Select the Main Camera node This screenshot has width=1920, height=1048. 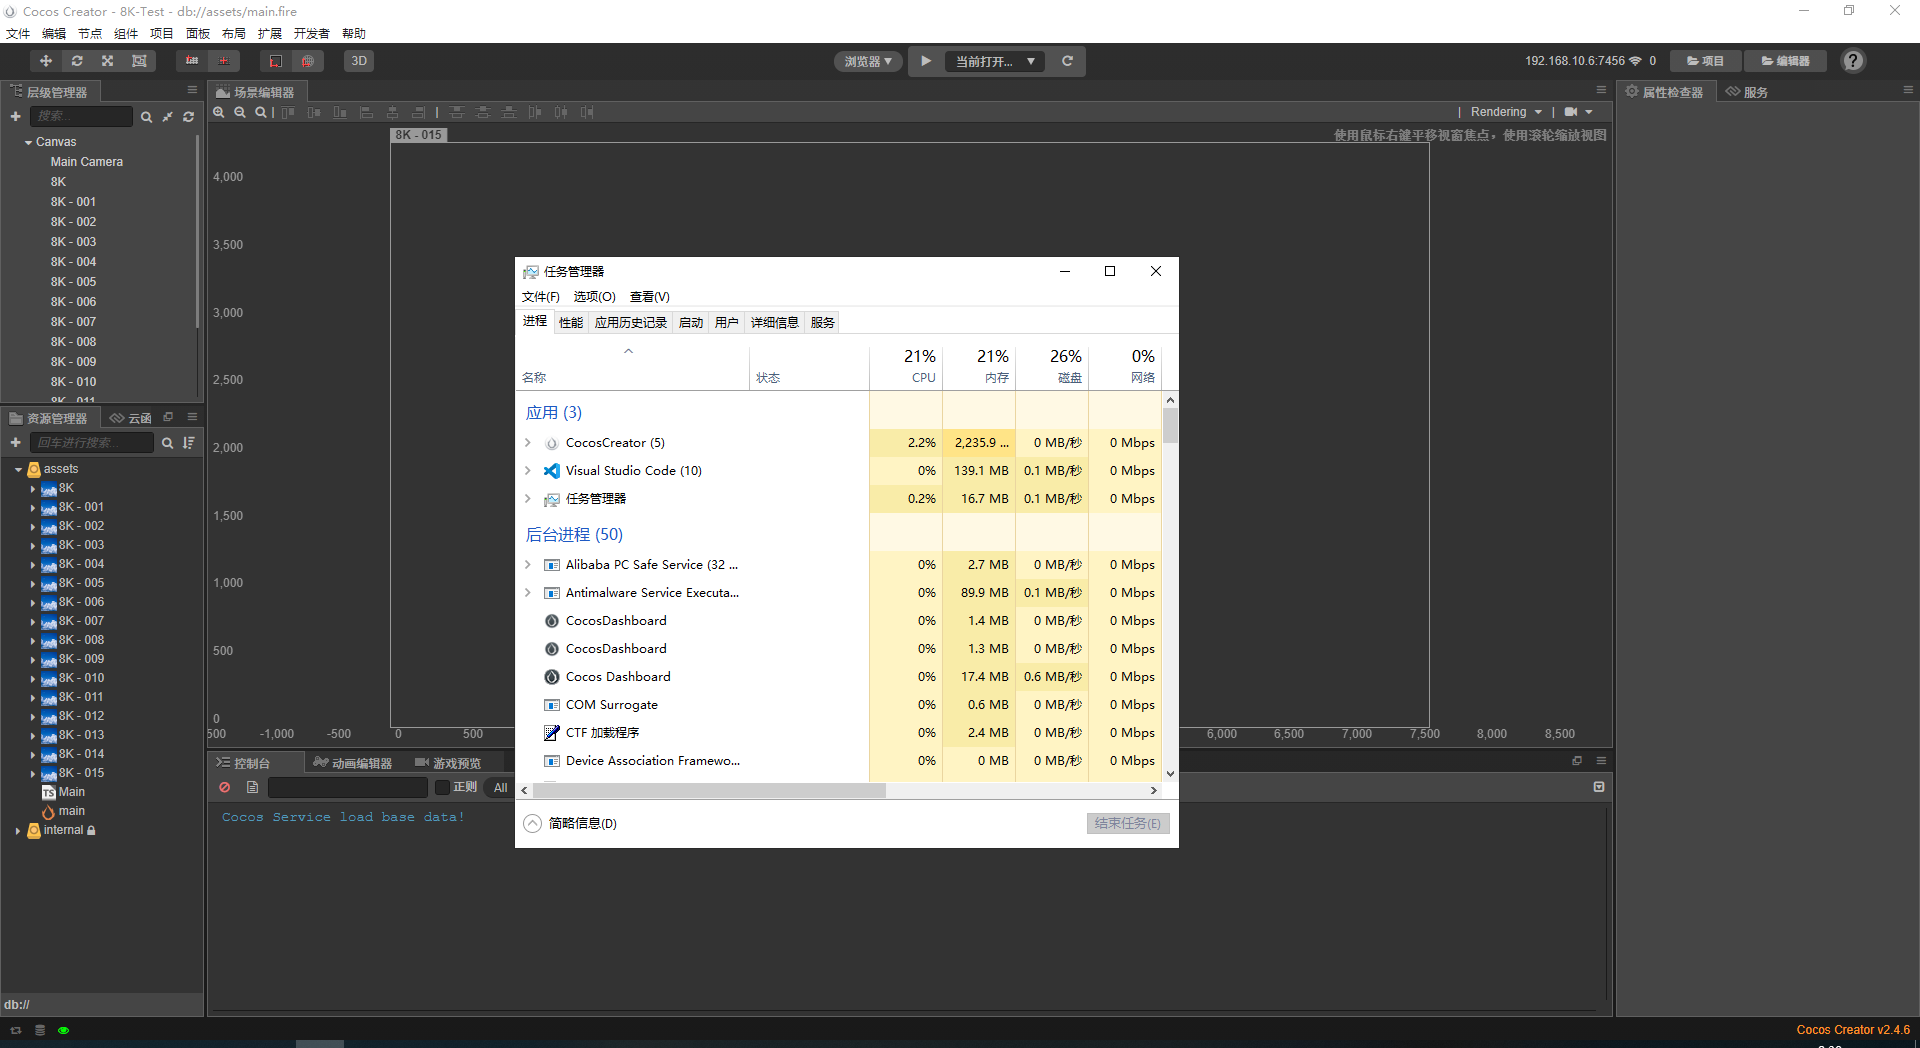coord(87,162)
